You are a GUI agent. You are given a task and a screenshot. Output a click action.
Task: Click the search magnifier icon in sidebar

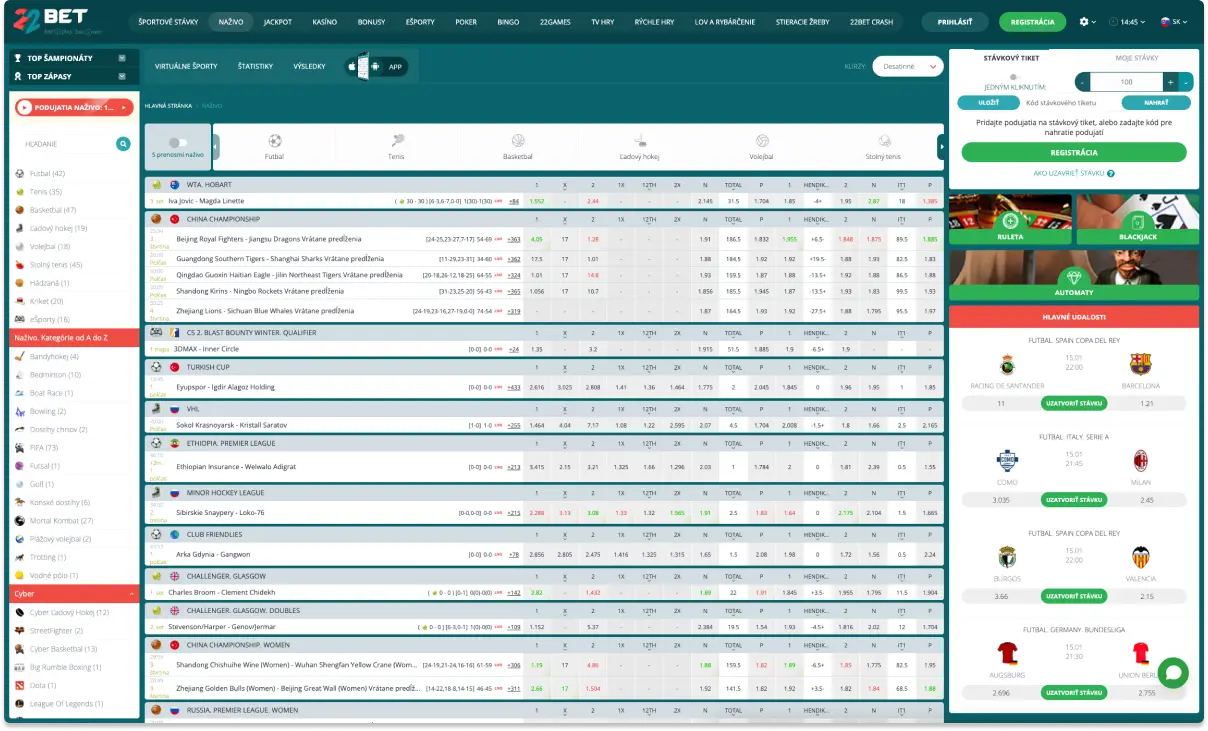pos(123,144)
